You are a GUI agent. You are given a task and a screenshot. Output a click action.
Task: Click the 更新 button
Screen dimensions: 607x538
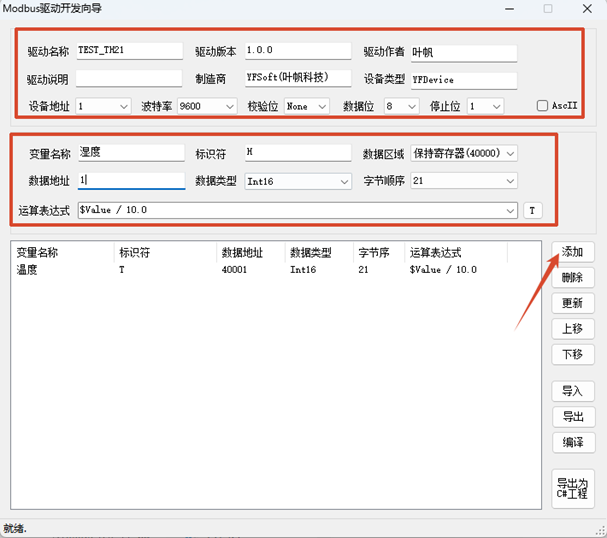[573, 303]
